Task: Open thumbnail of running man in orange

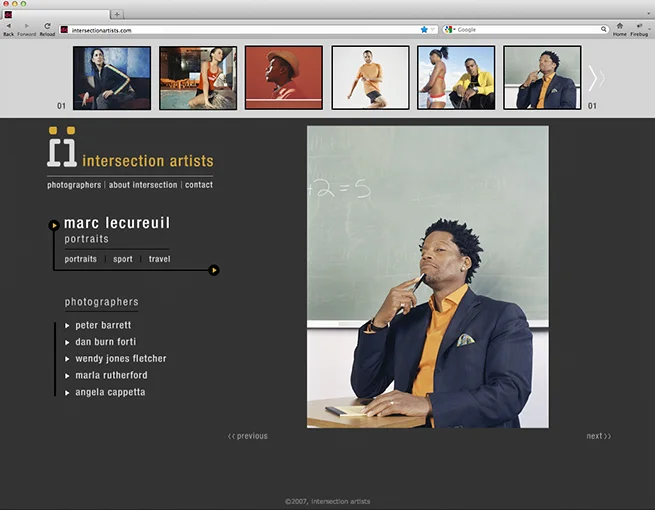Action: point(371,78)
